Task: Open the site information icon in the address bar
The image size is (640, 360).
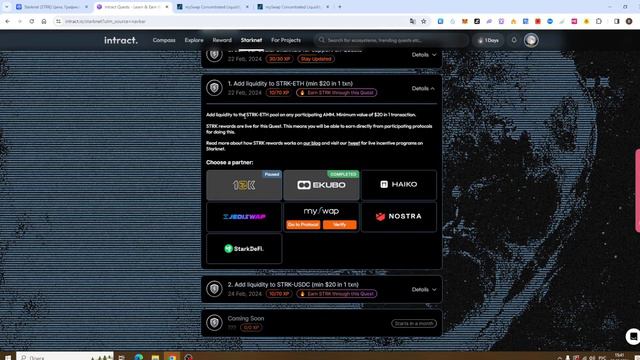Action: (x=58, y=21)
